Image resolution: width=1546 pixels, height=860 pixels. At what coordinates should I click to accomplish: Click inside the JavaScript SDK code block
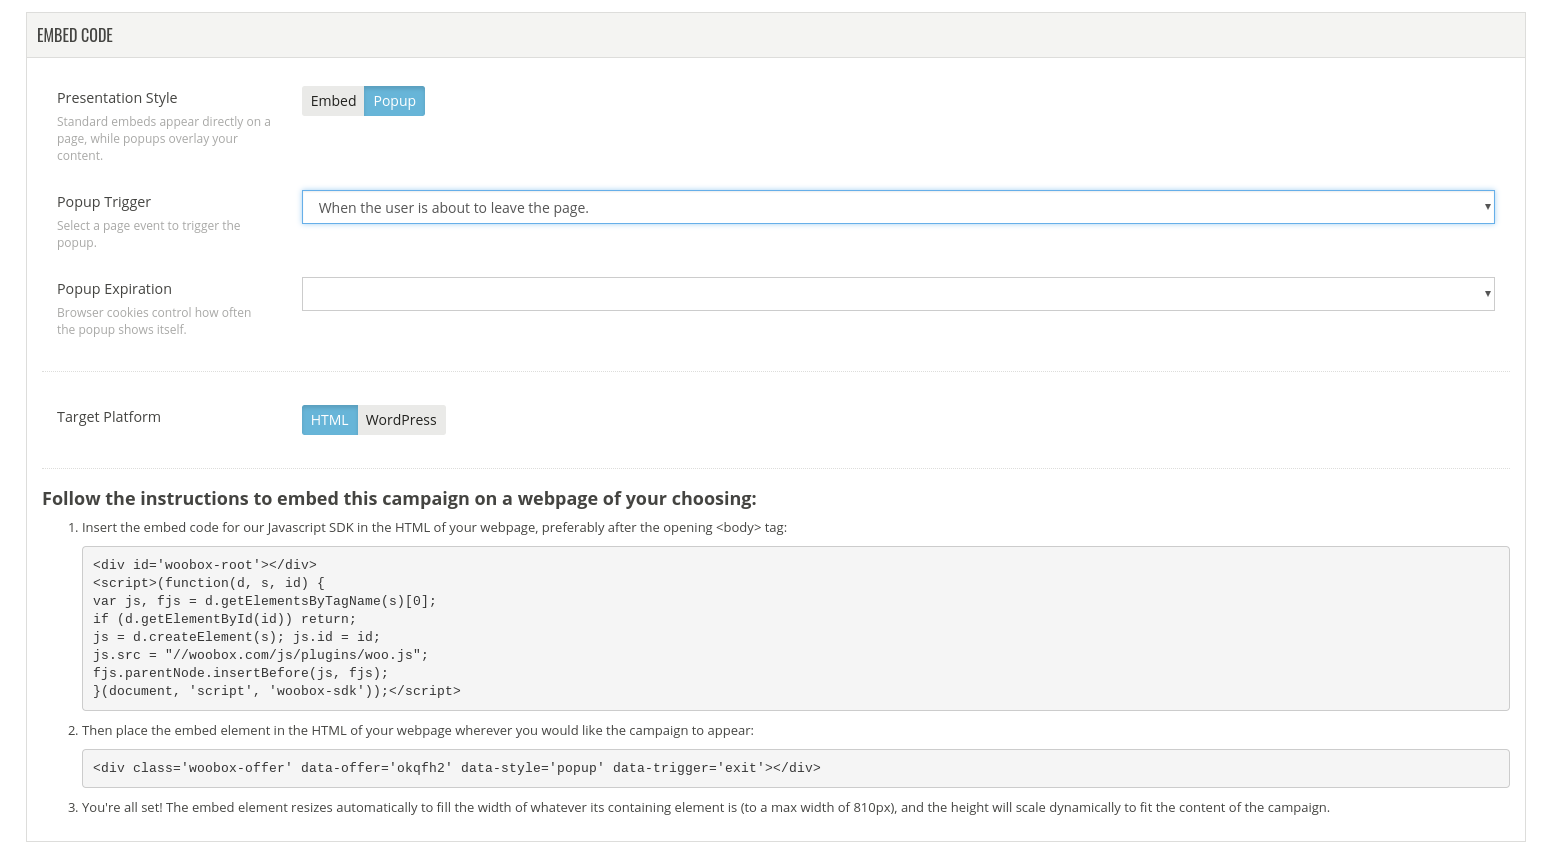pos(795,628)
